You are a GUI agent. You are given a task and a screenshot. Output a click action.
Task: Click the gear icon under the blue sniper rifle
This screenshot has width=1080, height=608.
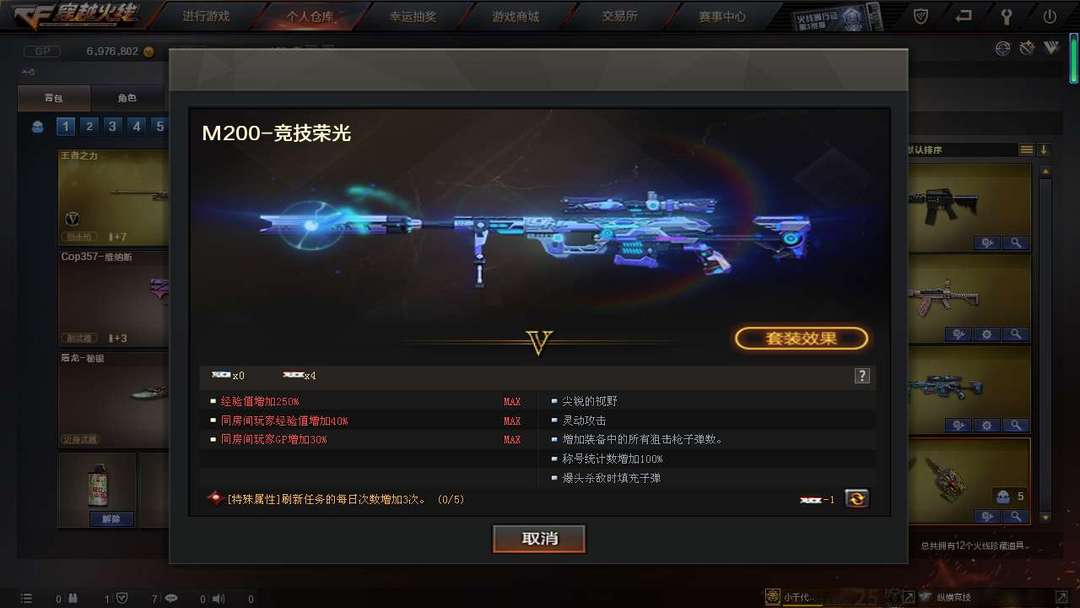pyautogui.click(x=986, y=426)
